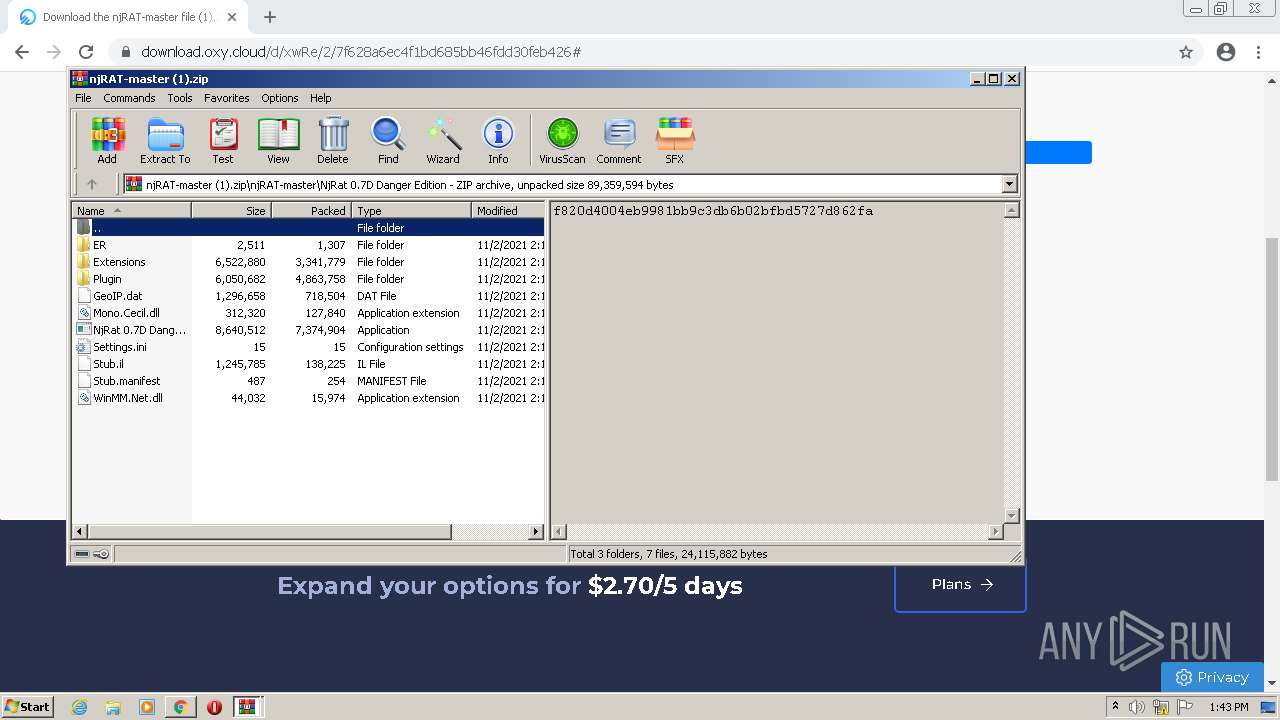The width and height of the screenshot is (1280, 720).
Task: Launch the Wizard tool
Action: [x=443, y=141]
